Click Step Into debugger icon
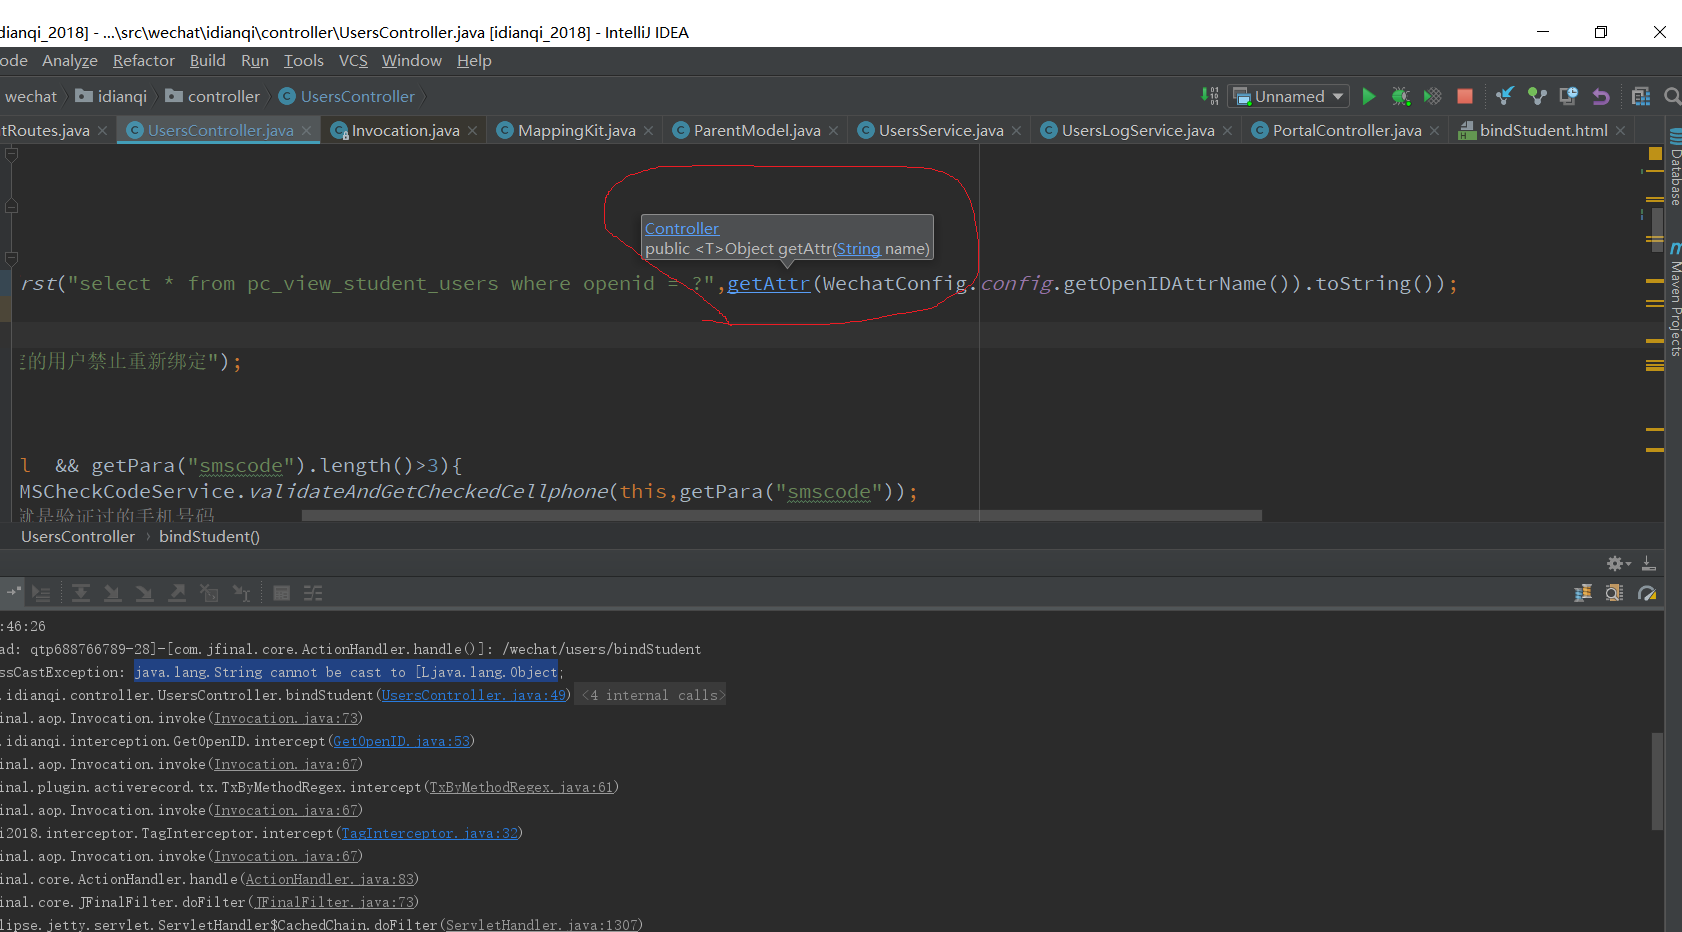1682x932 pixels. (x=113, y=593)
